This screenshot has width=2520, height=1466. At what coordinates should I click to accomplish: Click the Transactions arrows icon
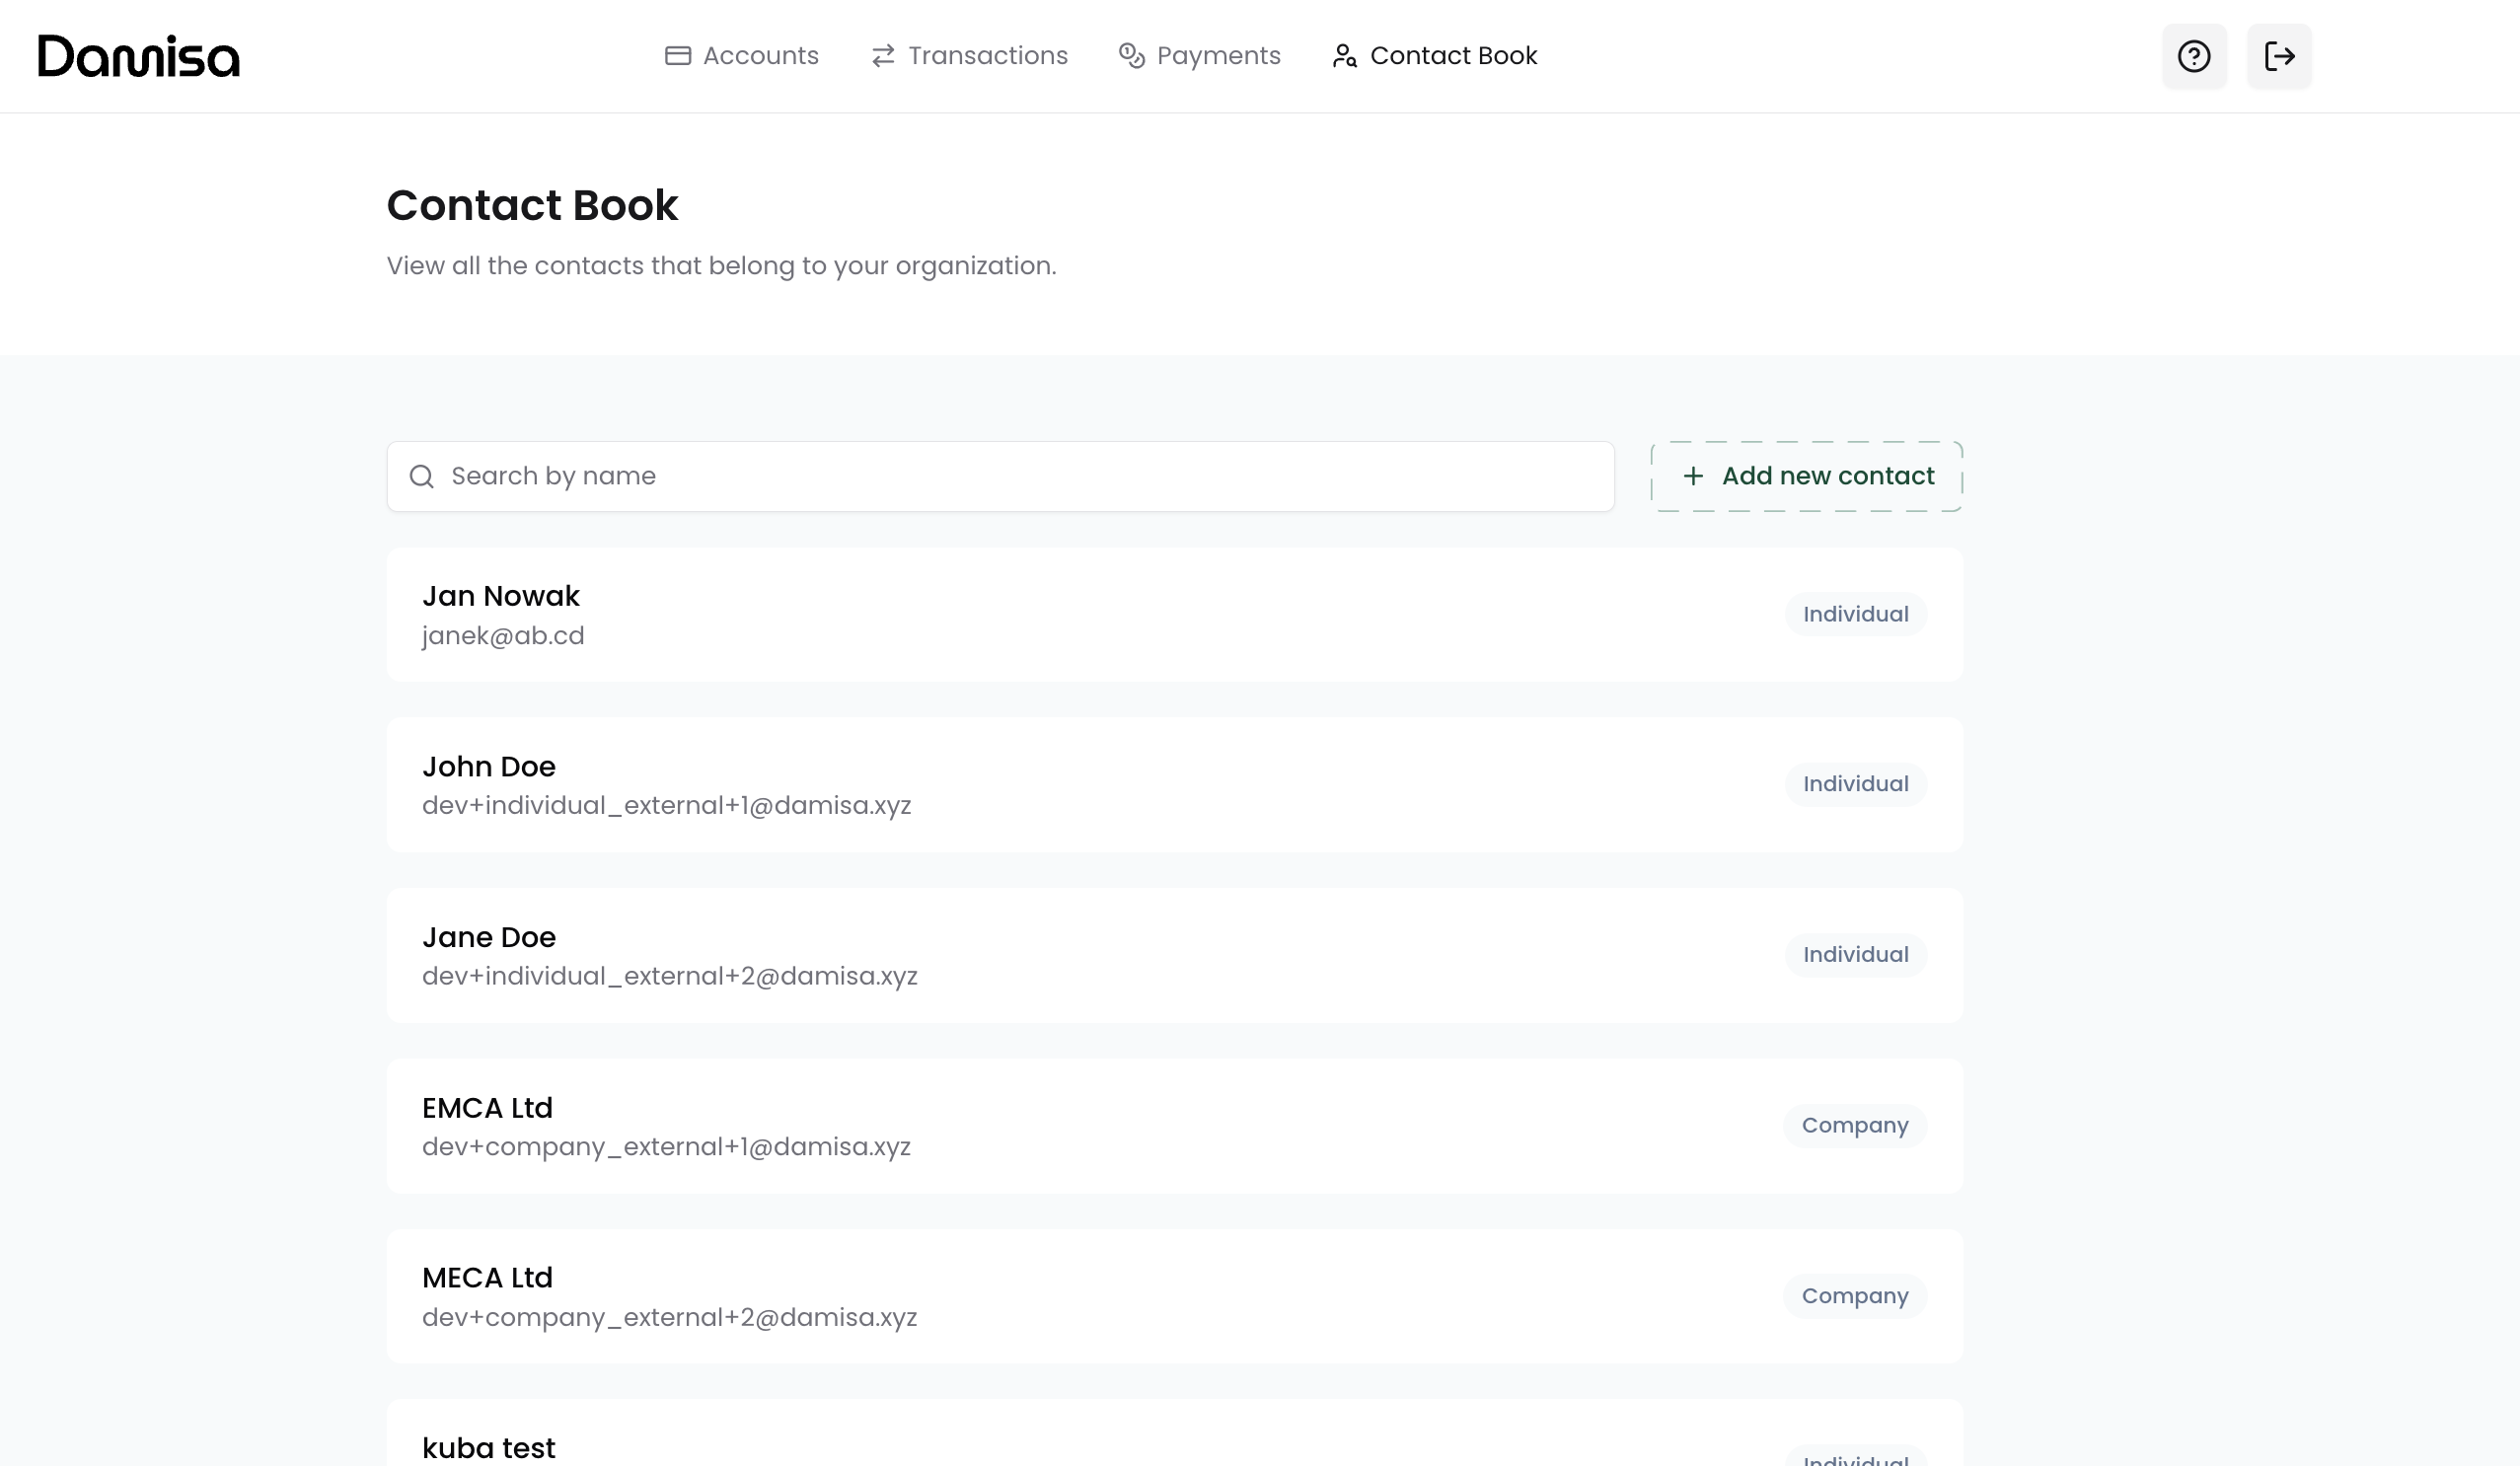(883, 56)
